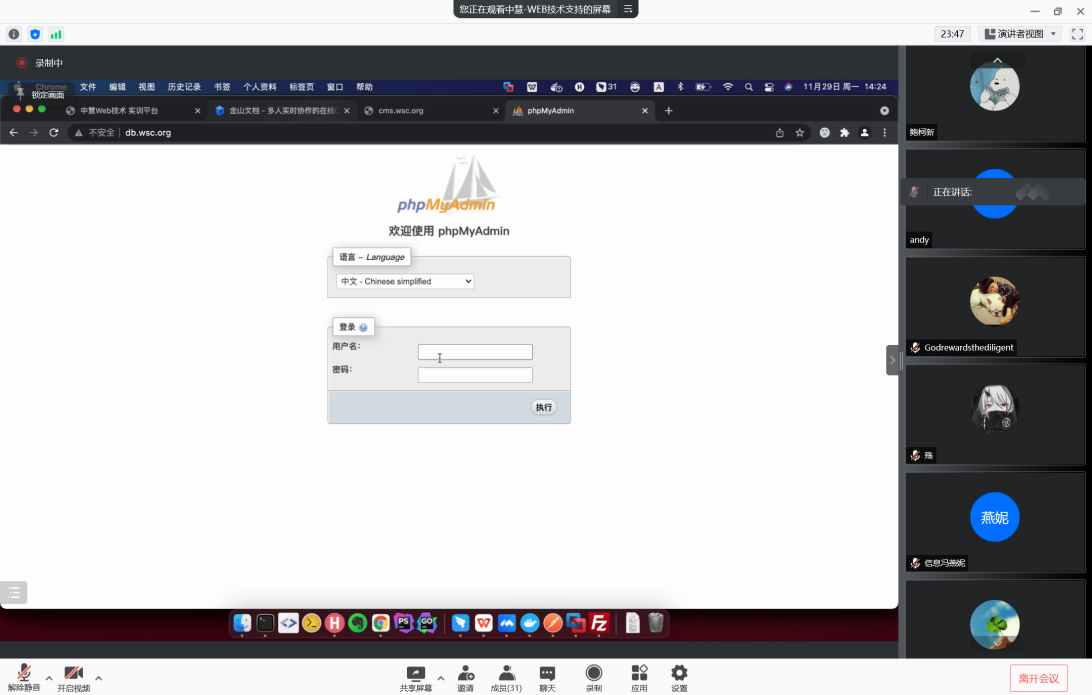Open PhpStorm from the dock

click(x=404, y=623)
